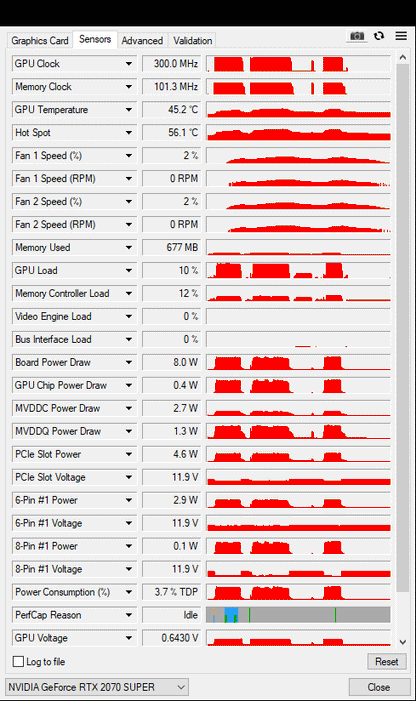Click the Memory Controller Load 12 % value
Viewport: 416px width, 701px height.
pyautogui.click(x=172, y=294)
